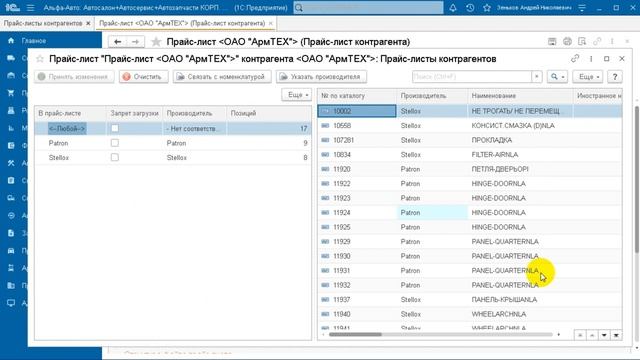Select catalog number 10558 row
This screenshot has height=360, width=640.
pyautogui.click(x=470, y=126)
